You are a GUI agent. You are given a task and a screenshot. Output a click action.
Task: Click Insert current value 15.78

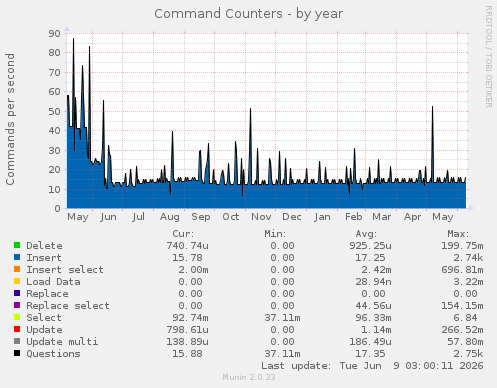[x=187, y=258]
